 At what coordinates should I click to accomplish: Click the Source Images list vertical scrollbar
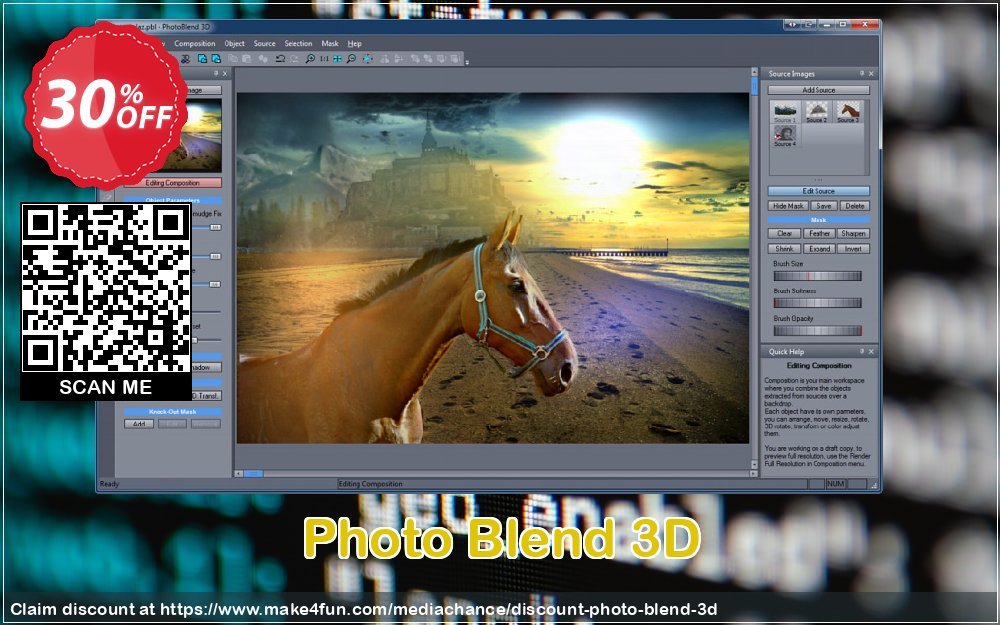point(867,136)
